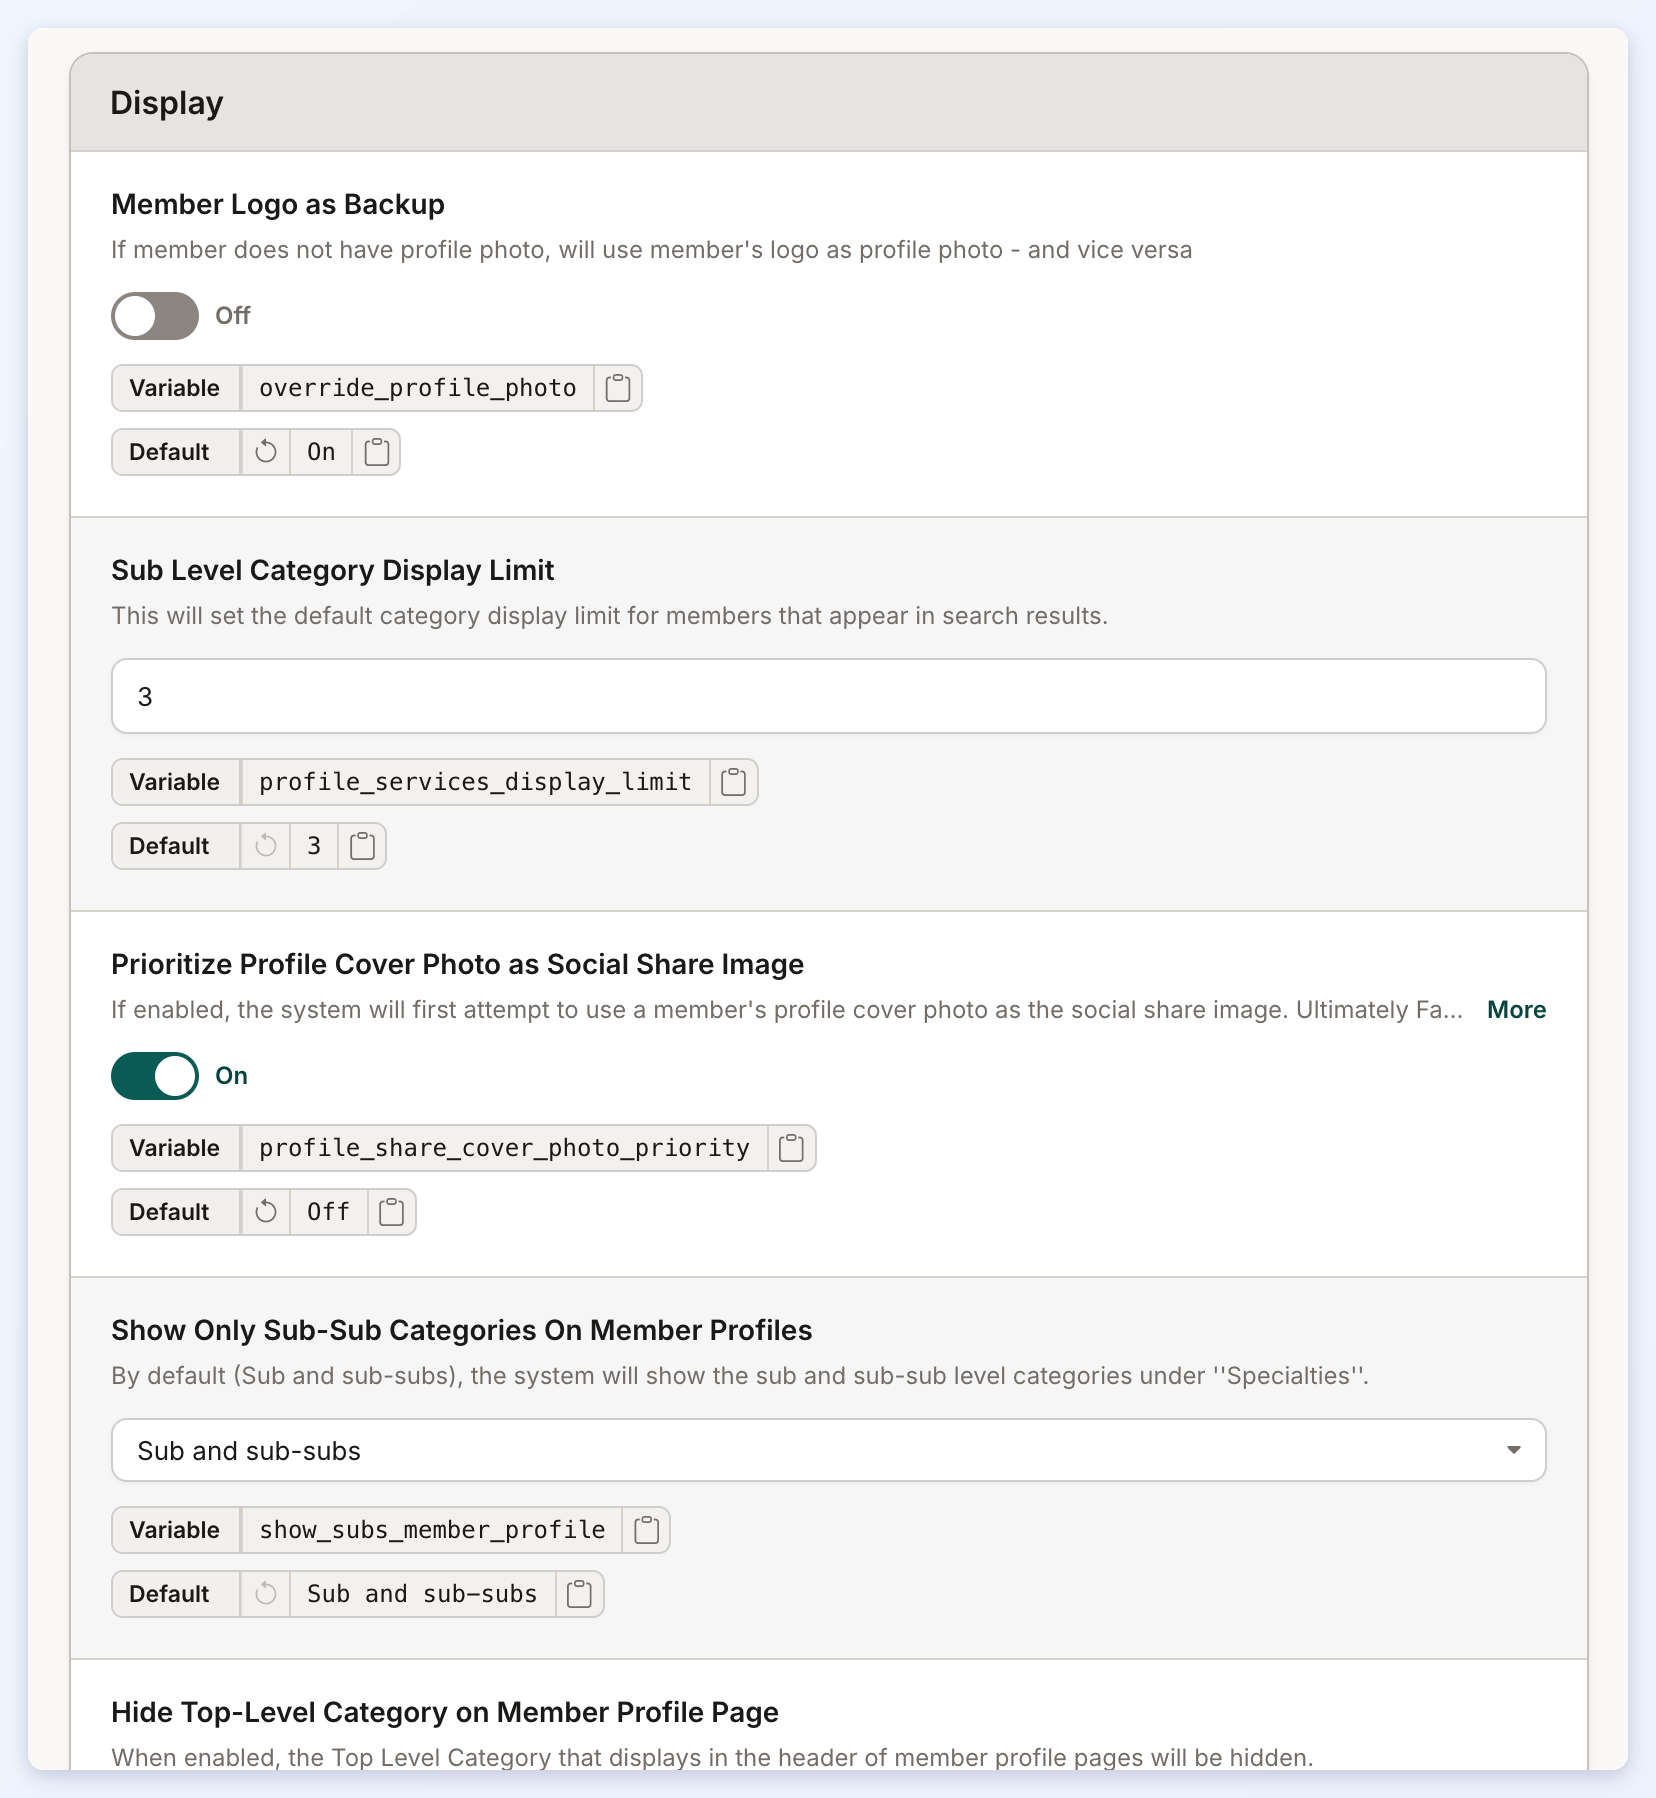Click Sub Level Category Display Limit heading
Image resolution: width=1656 pixels, height=1798 pixels.
click(333, 570)
